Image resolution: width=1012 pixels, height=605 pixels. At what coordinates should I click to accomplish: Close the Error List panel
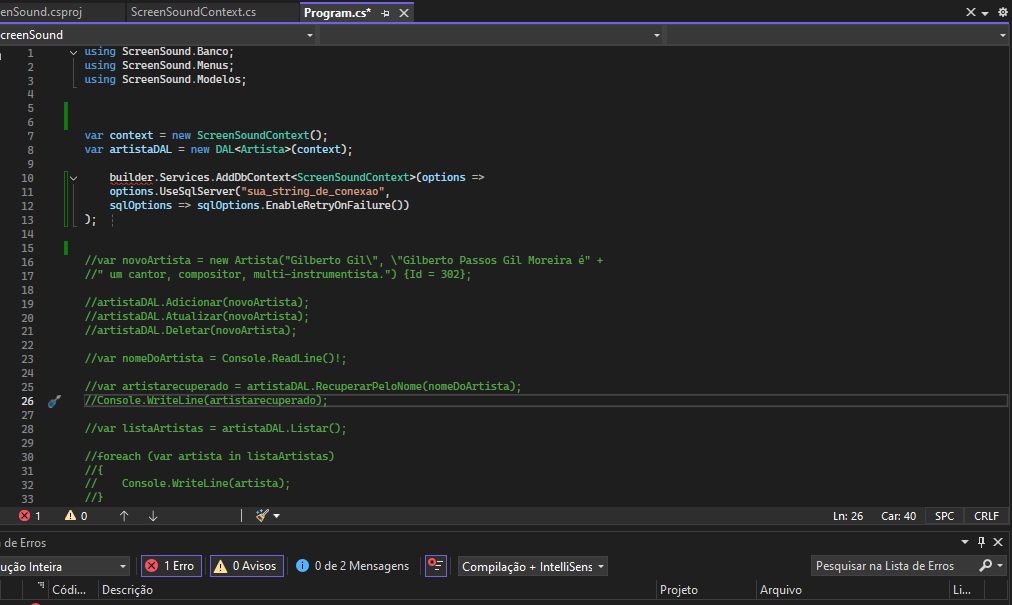tap(998, 542)
